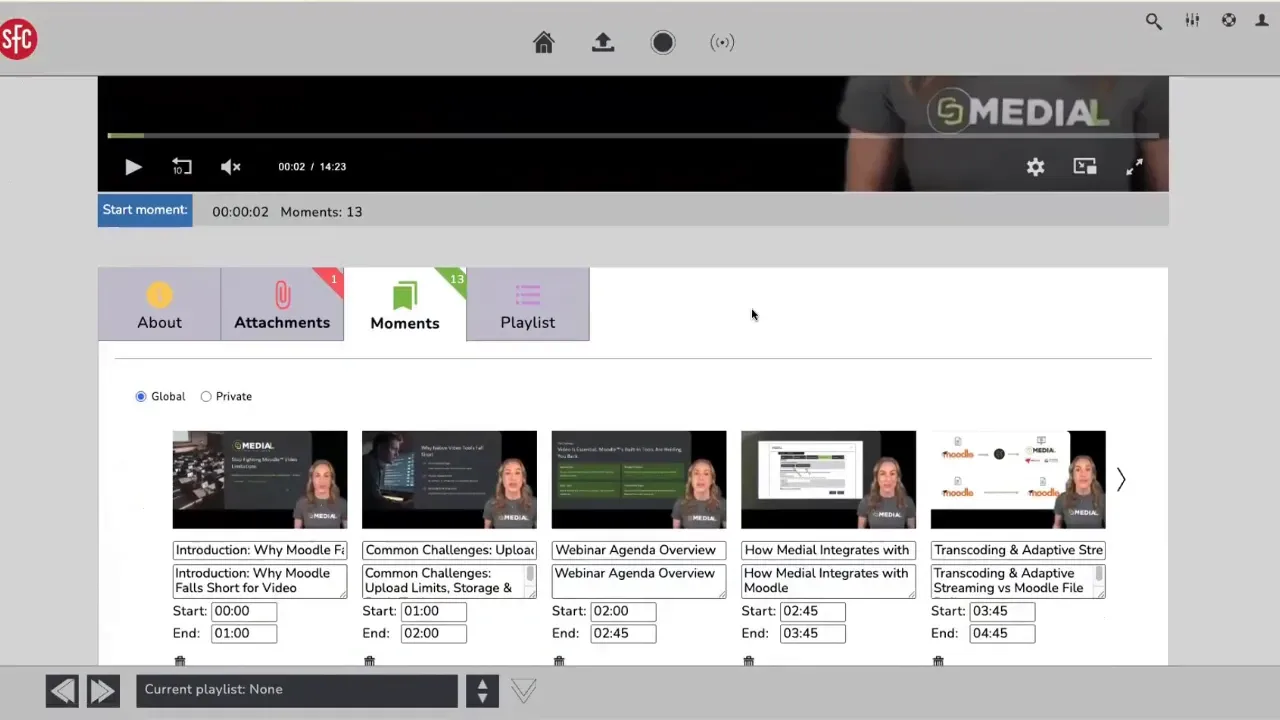Switch to the About tab
Screen dimensions: 1280x720
[x=159, y=304]
